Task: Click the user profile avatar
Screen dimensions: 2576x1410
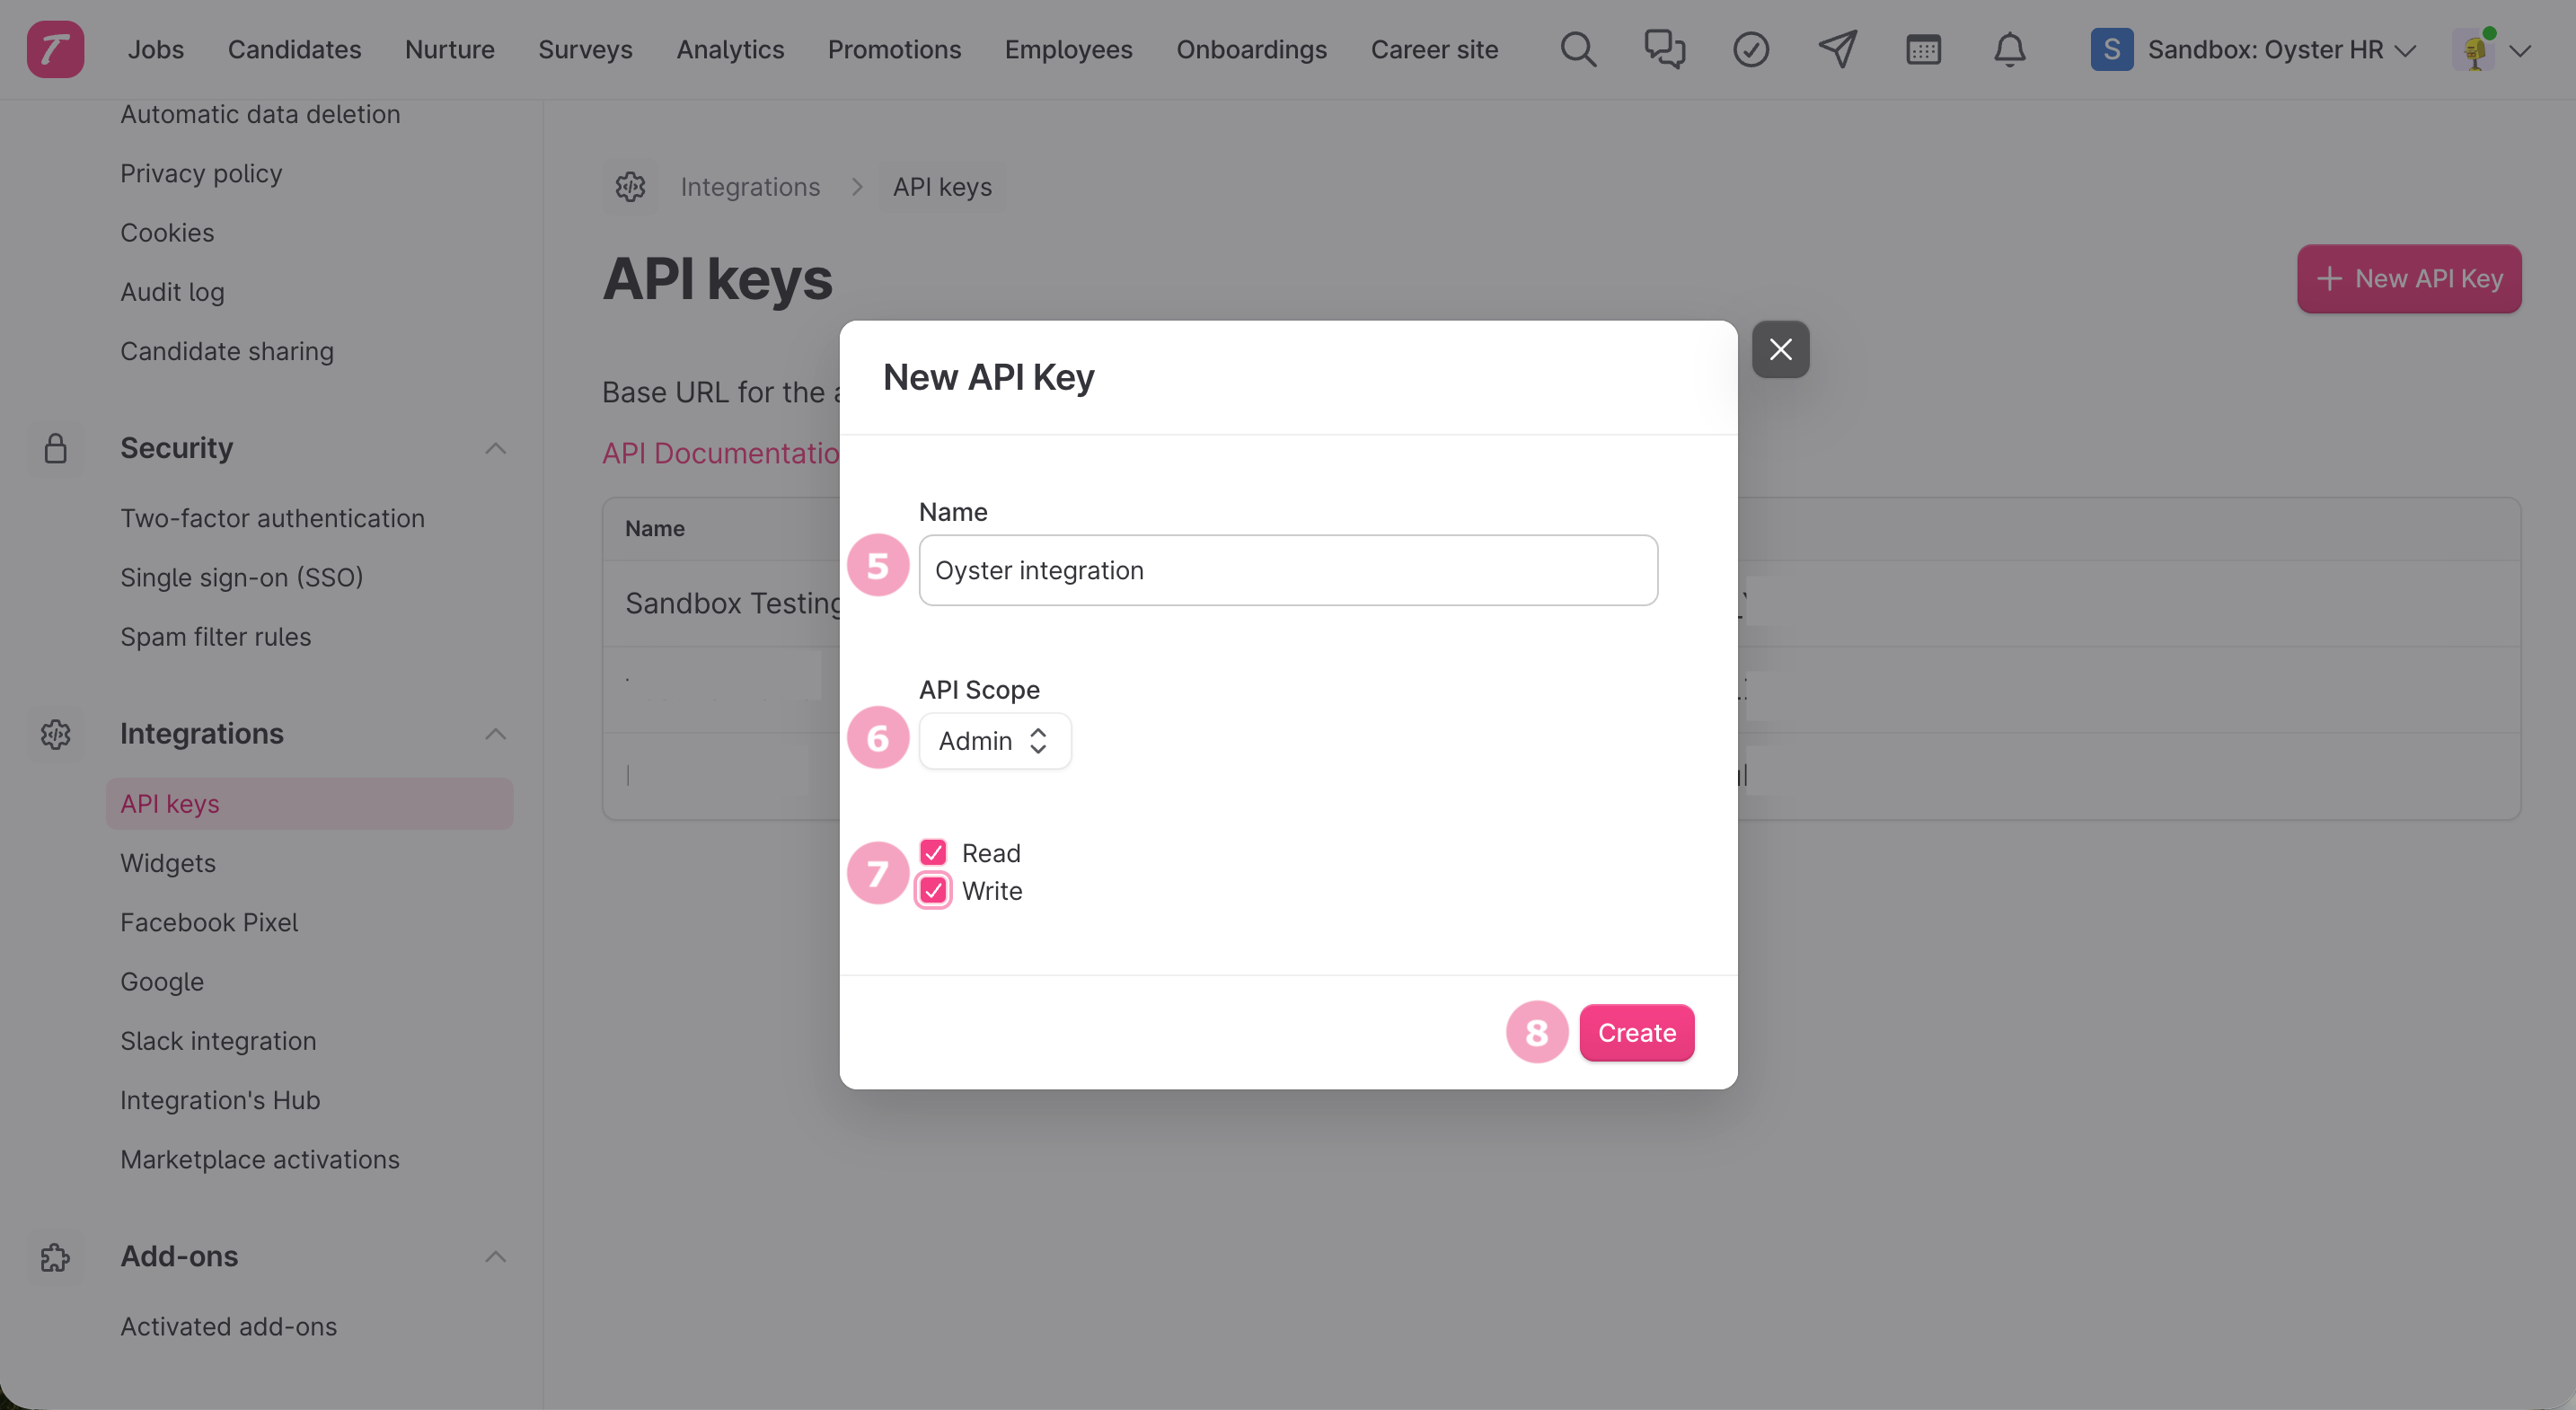Action: [2473, 49]
